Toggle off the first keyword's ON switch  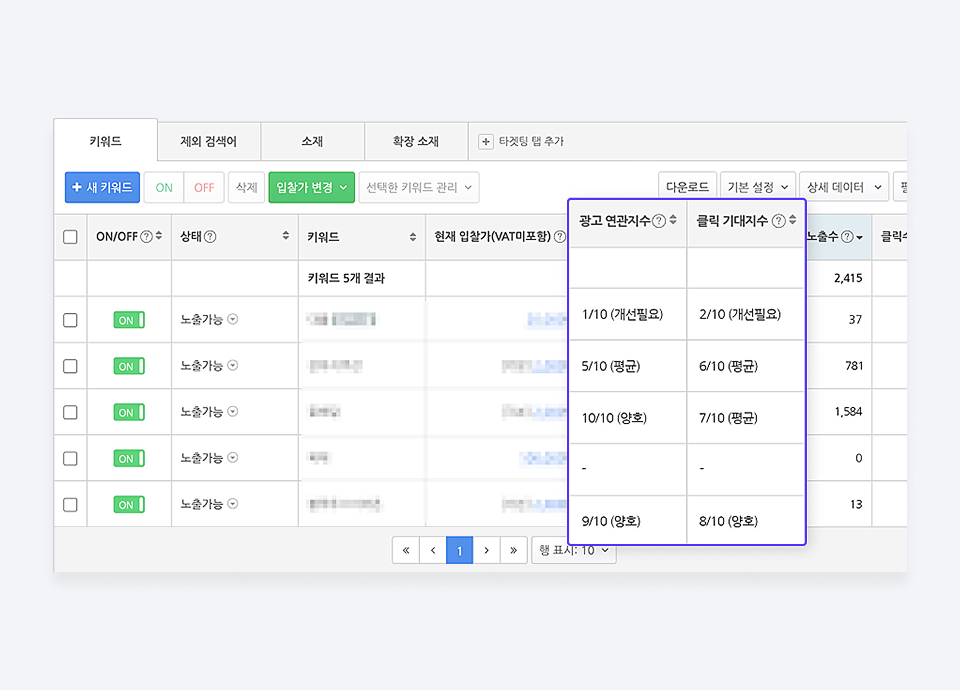(128, 319)
